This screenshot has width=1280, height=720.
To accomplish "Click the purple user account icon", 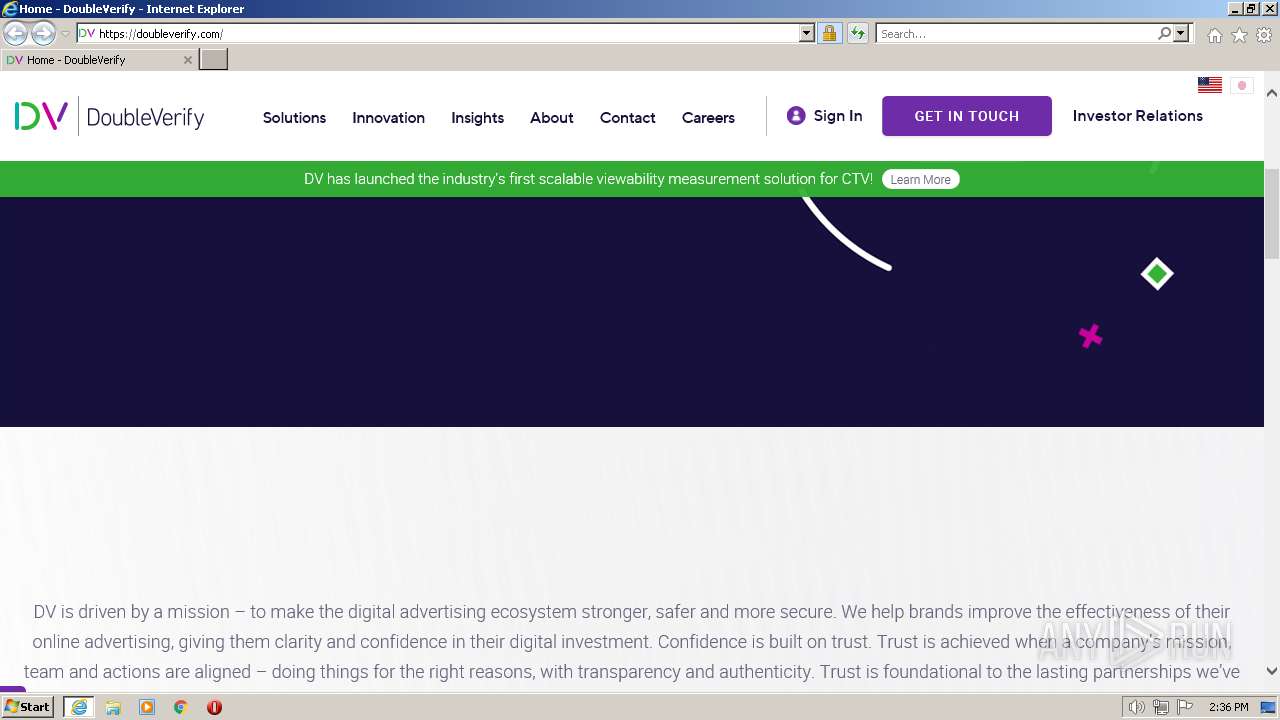I will (x=796, y=116).
